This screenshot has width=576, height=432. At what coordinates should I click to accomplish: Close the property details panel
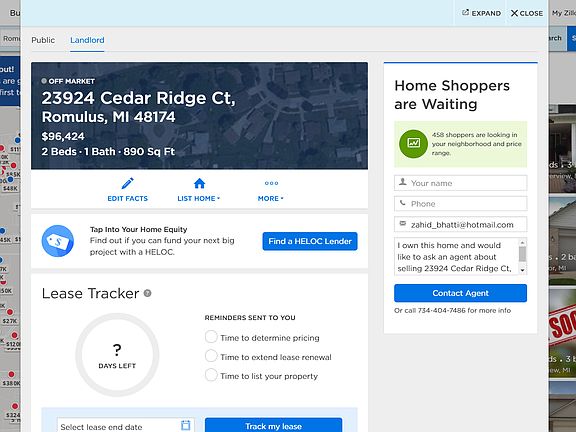click(x=527, y=13)
